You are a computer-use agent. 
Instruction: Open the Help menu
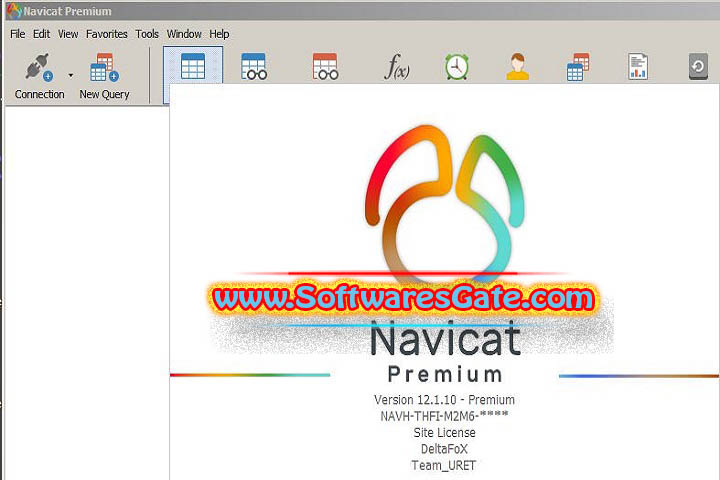coord(219,34)
